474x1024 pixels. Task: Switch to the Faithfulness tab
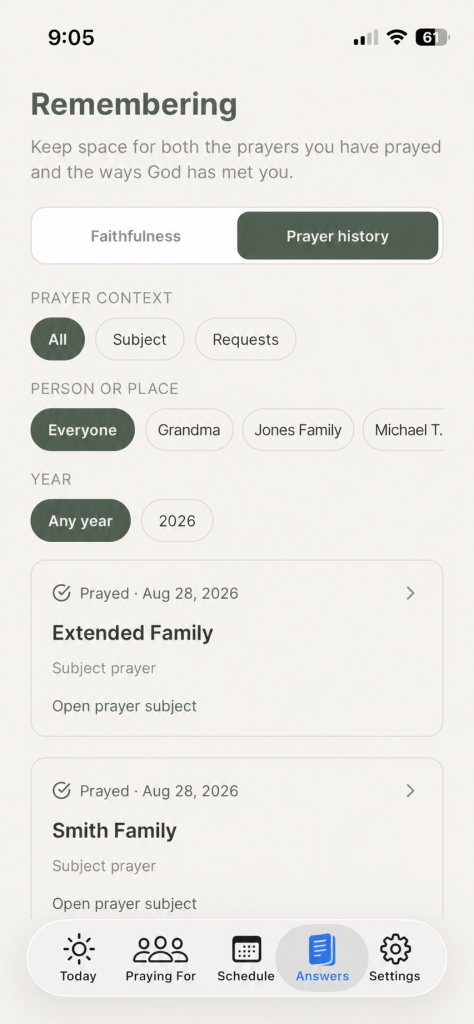(x=135, y=236)
